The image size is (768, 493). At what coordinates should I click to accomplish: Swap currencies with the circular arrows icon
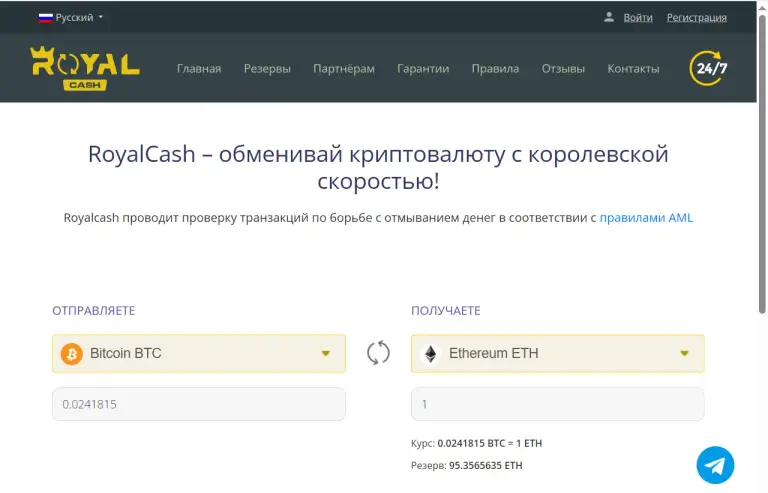pyautogui.click(x=378, y=353)
